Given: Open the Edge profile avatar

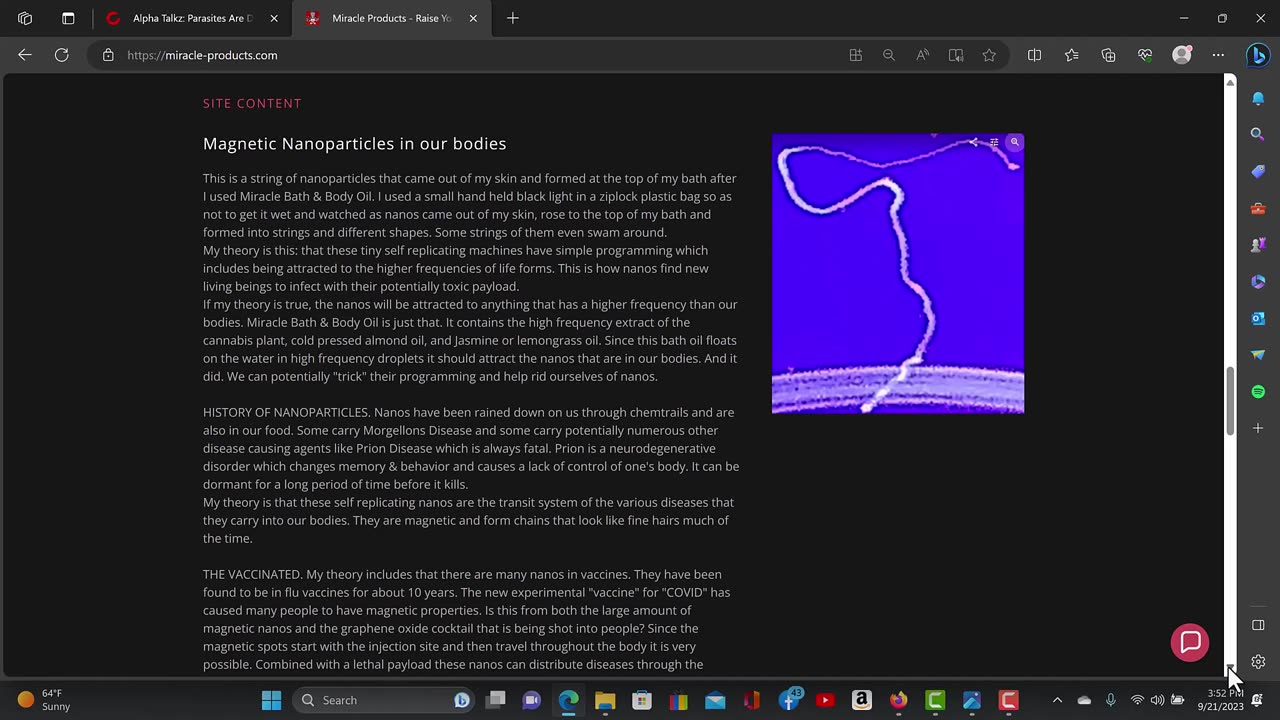Looking at the screenshot, I should 1182,55.
